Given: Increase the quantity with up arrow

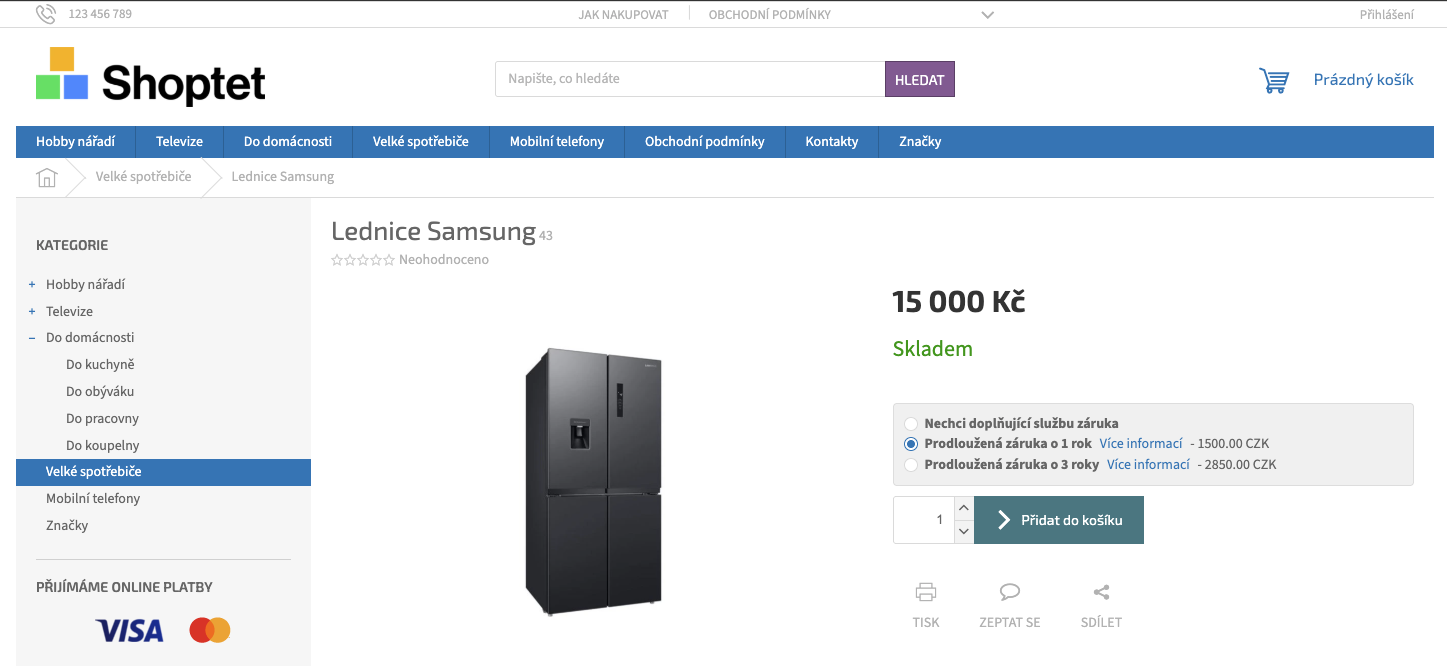Looking at the screenshot, I should (964, 508).
